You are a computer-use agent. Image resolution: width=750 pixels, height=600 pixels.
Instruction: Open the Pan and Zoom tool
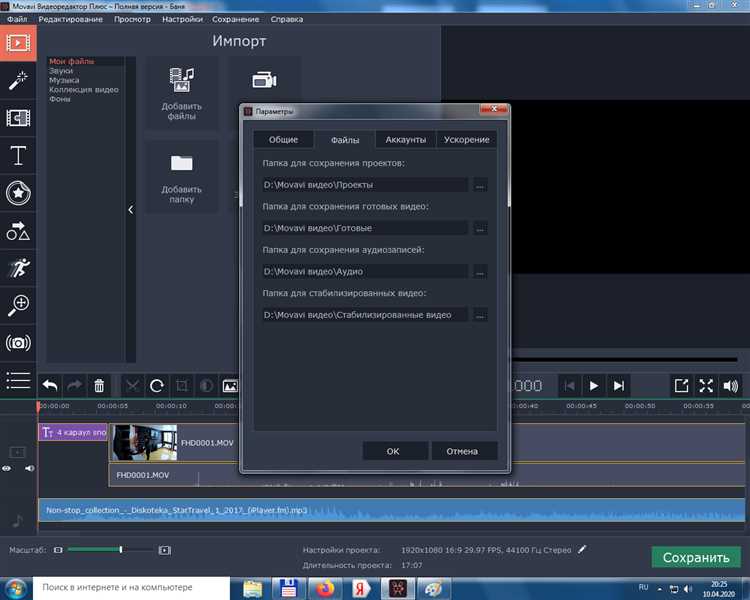point(18,305)
